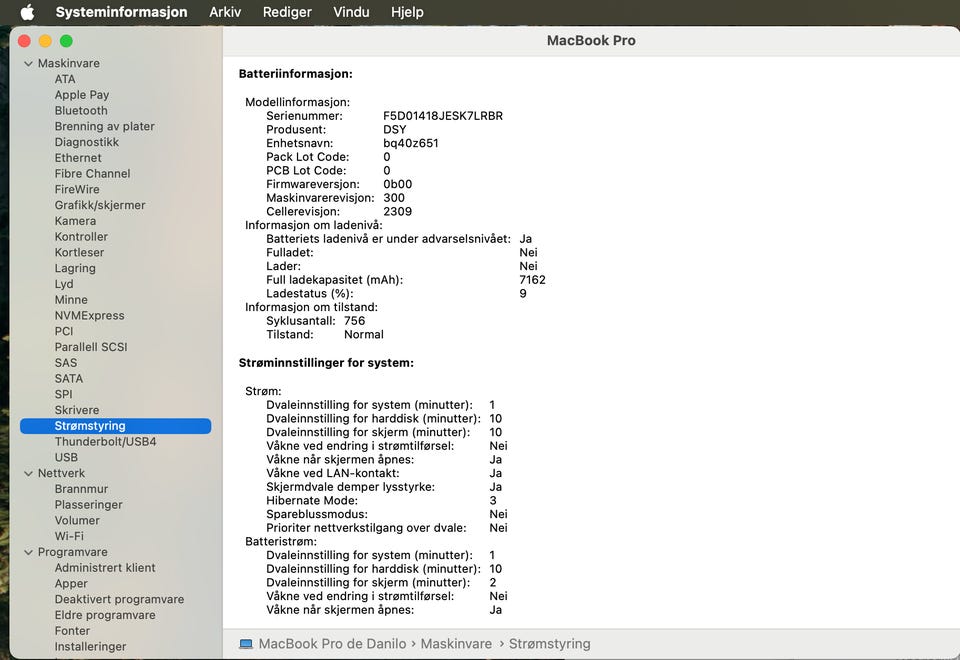Collapse the Nettverk section
The image size is (960, 660).
pyautogui.click(x=28, y=473)
